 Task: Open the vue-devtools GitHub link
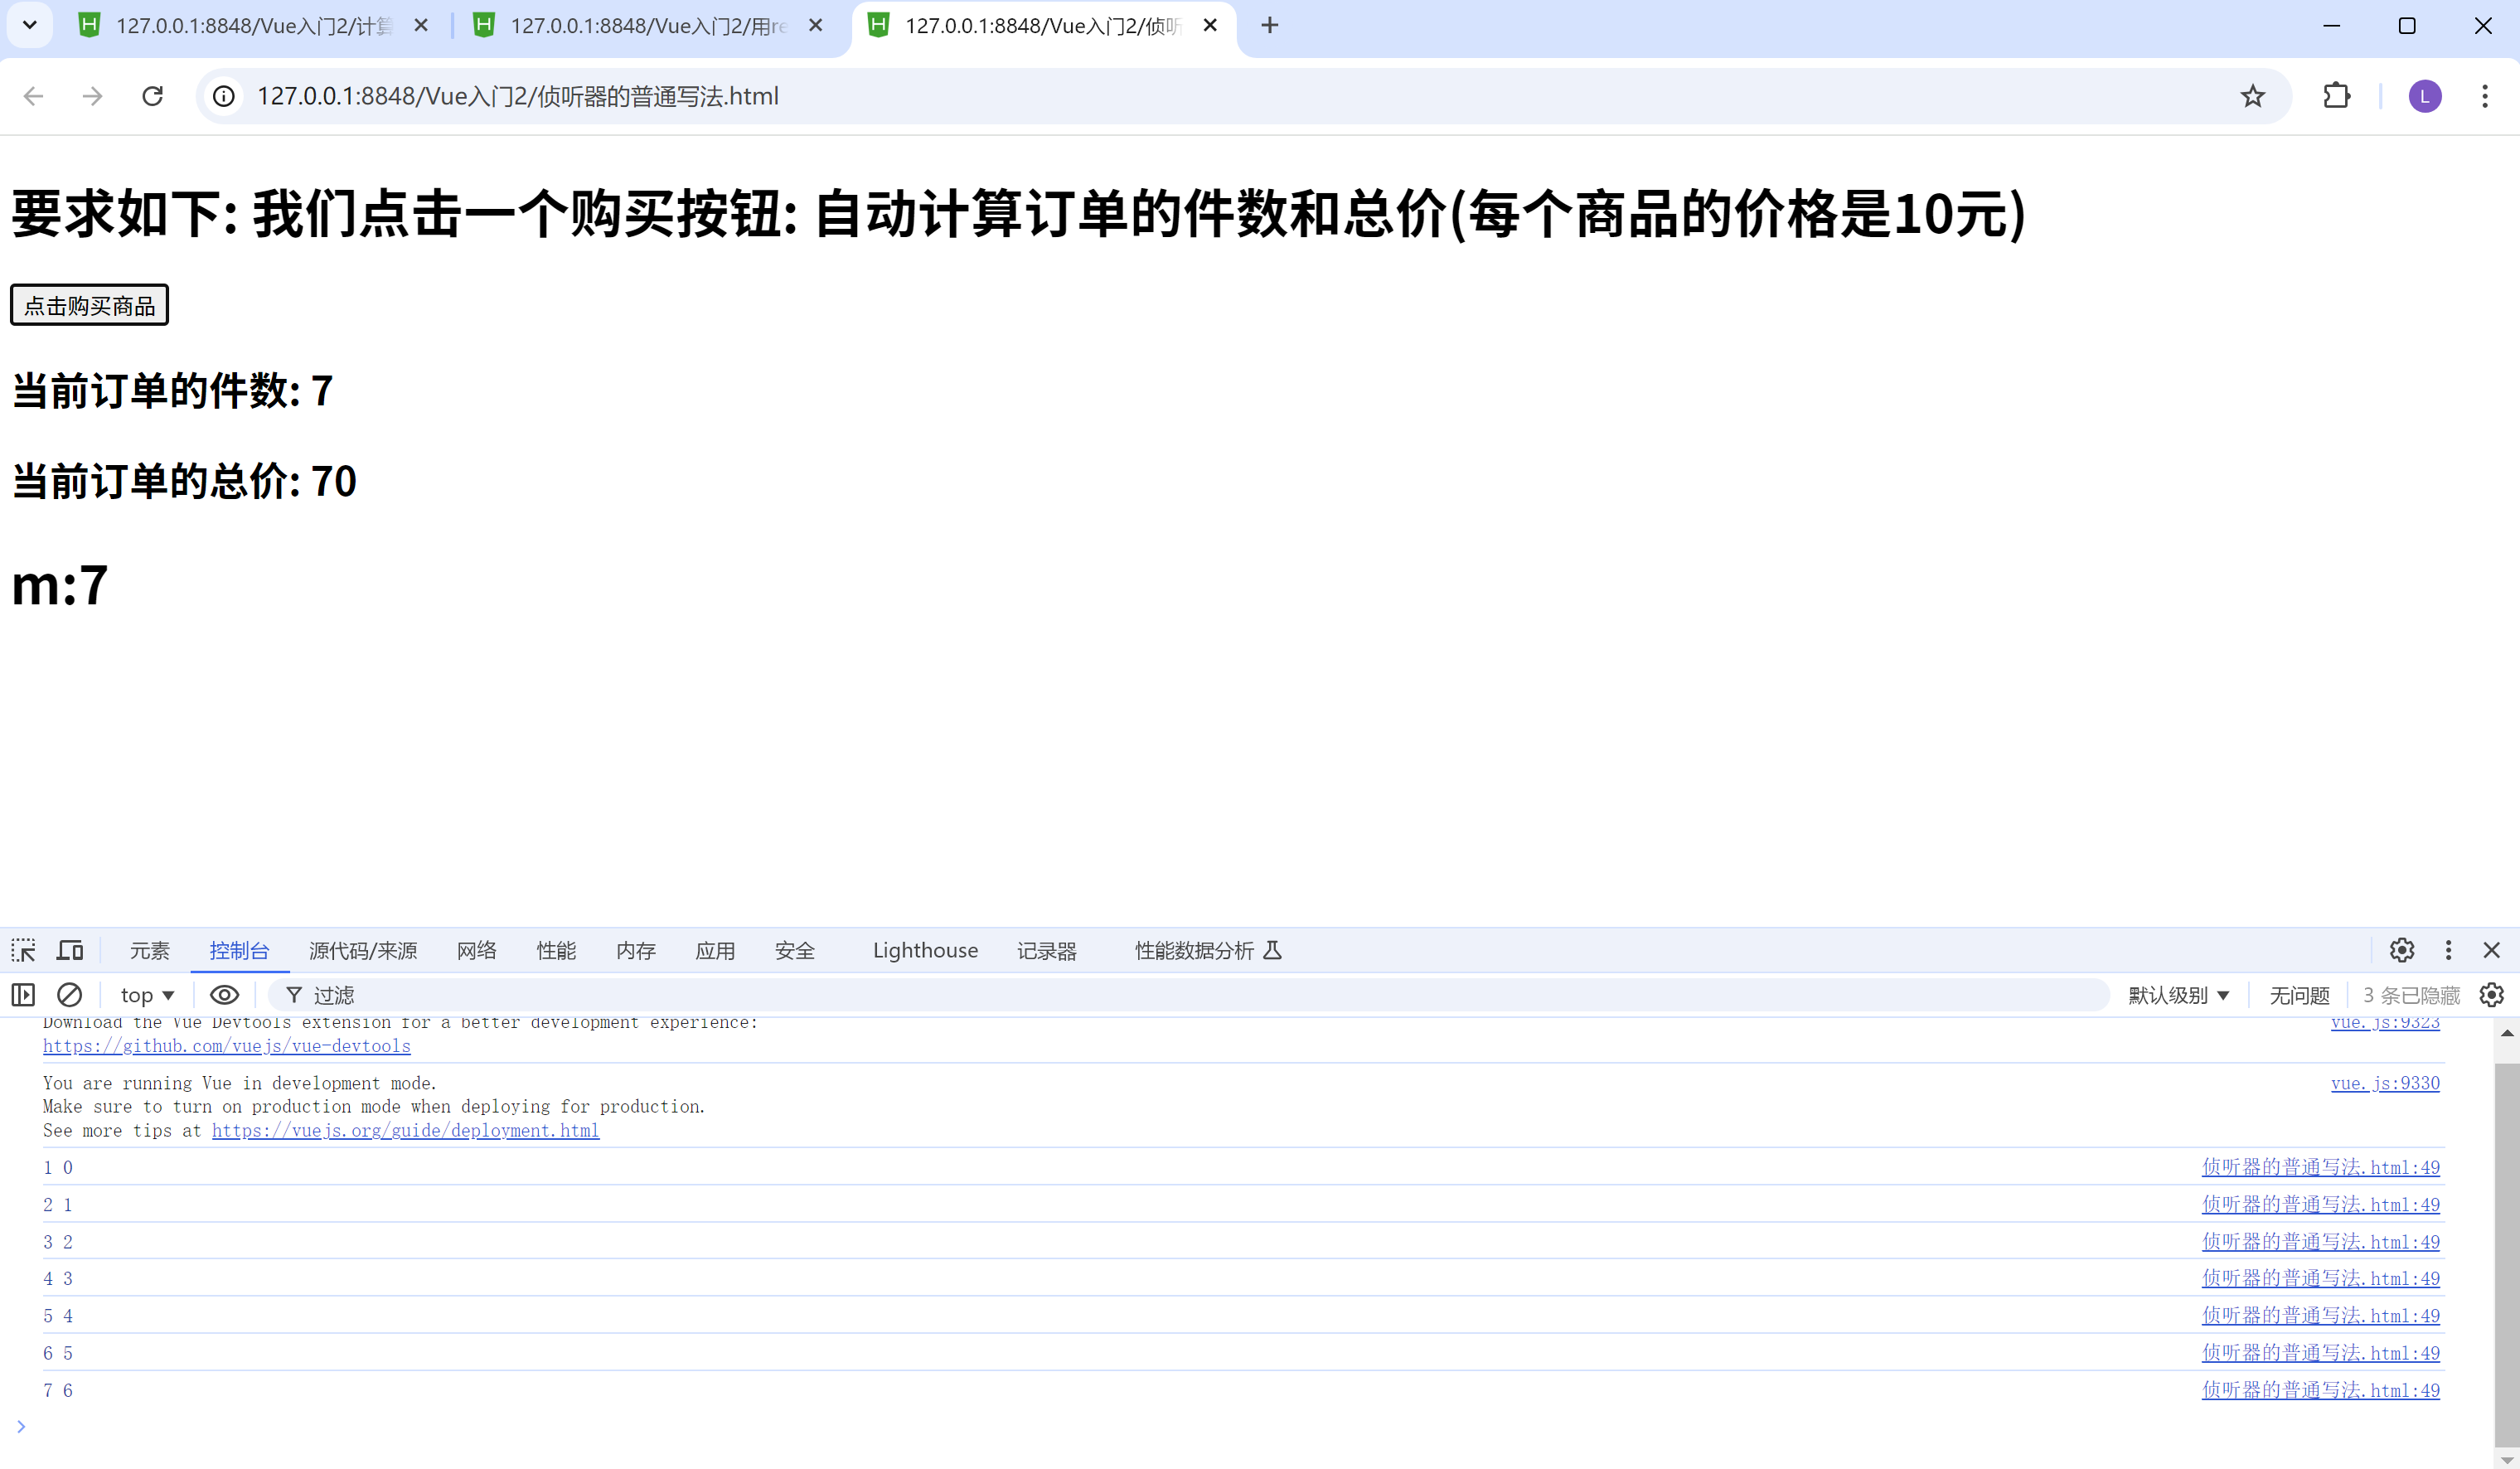pos(226,1046)
